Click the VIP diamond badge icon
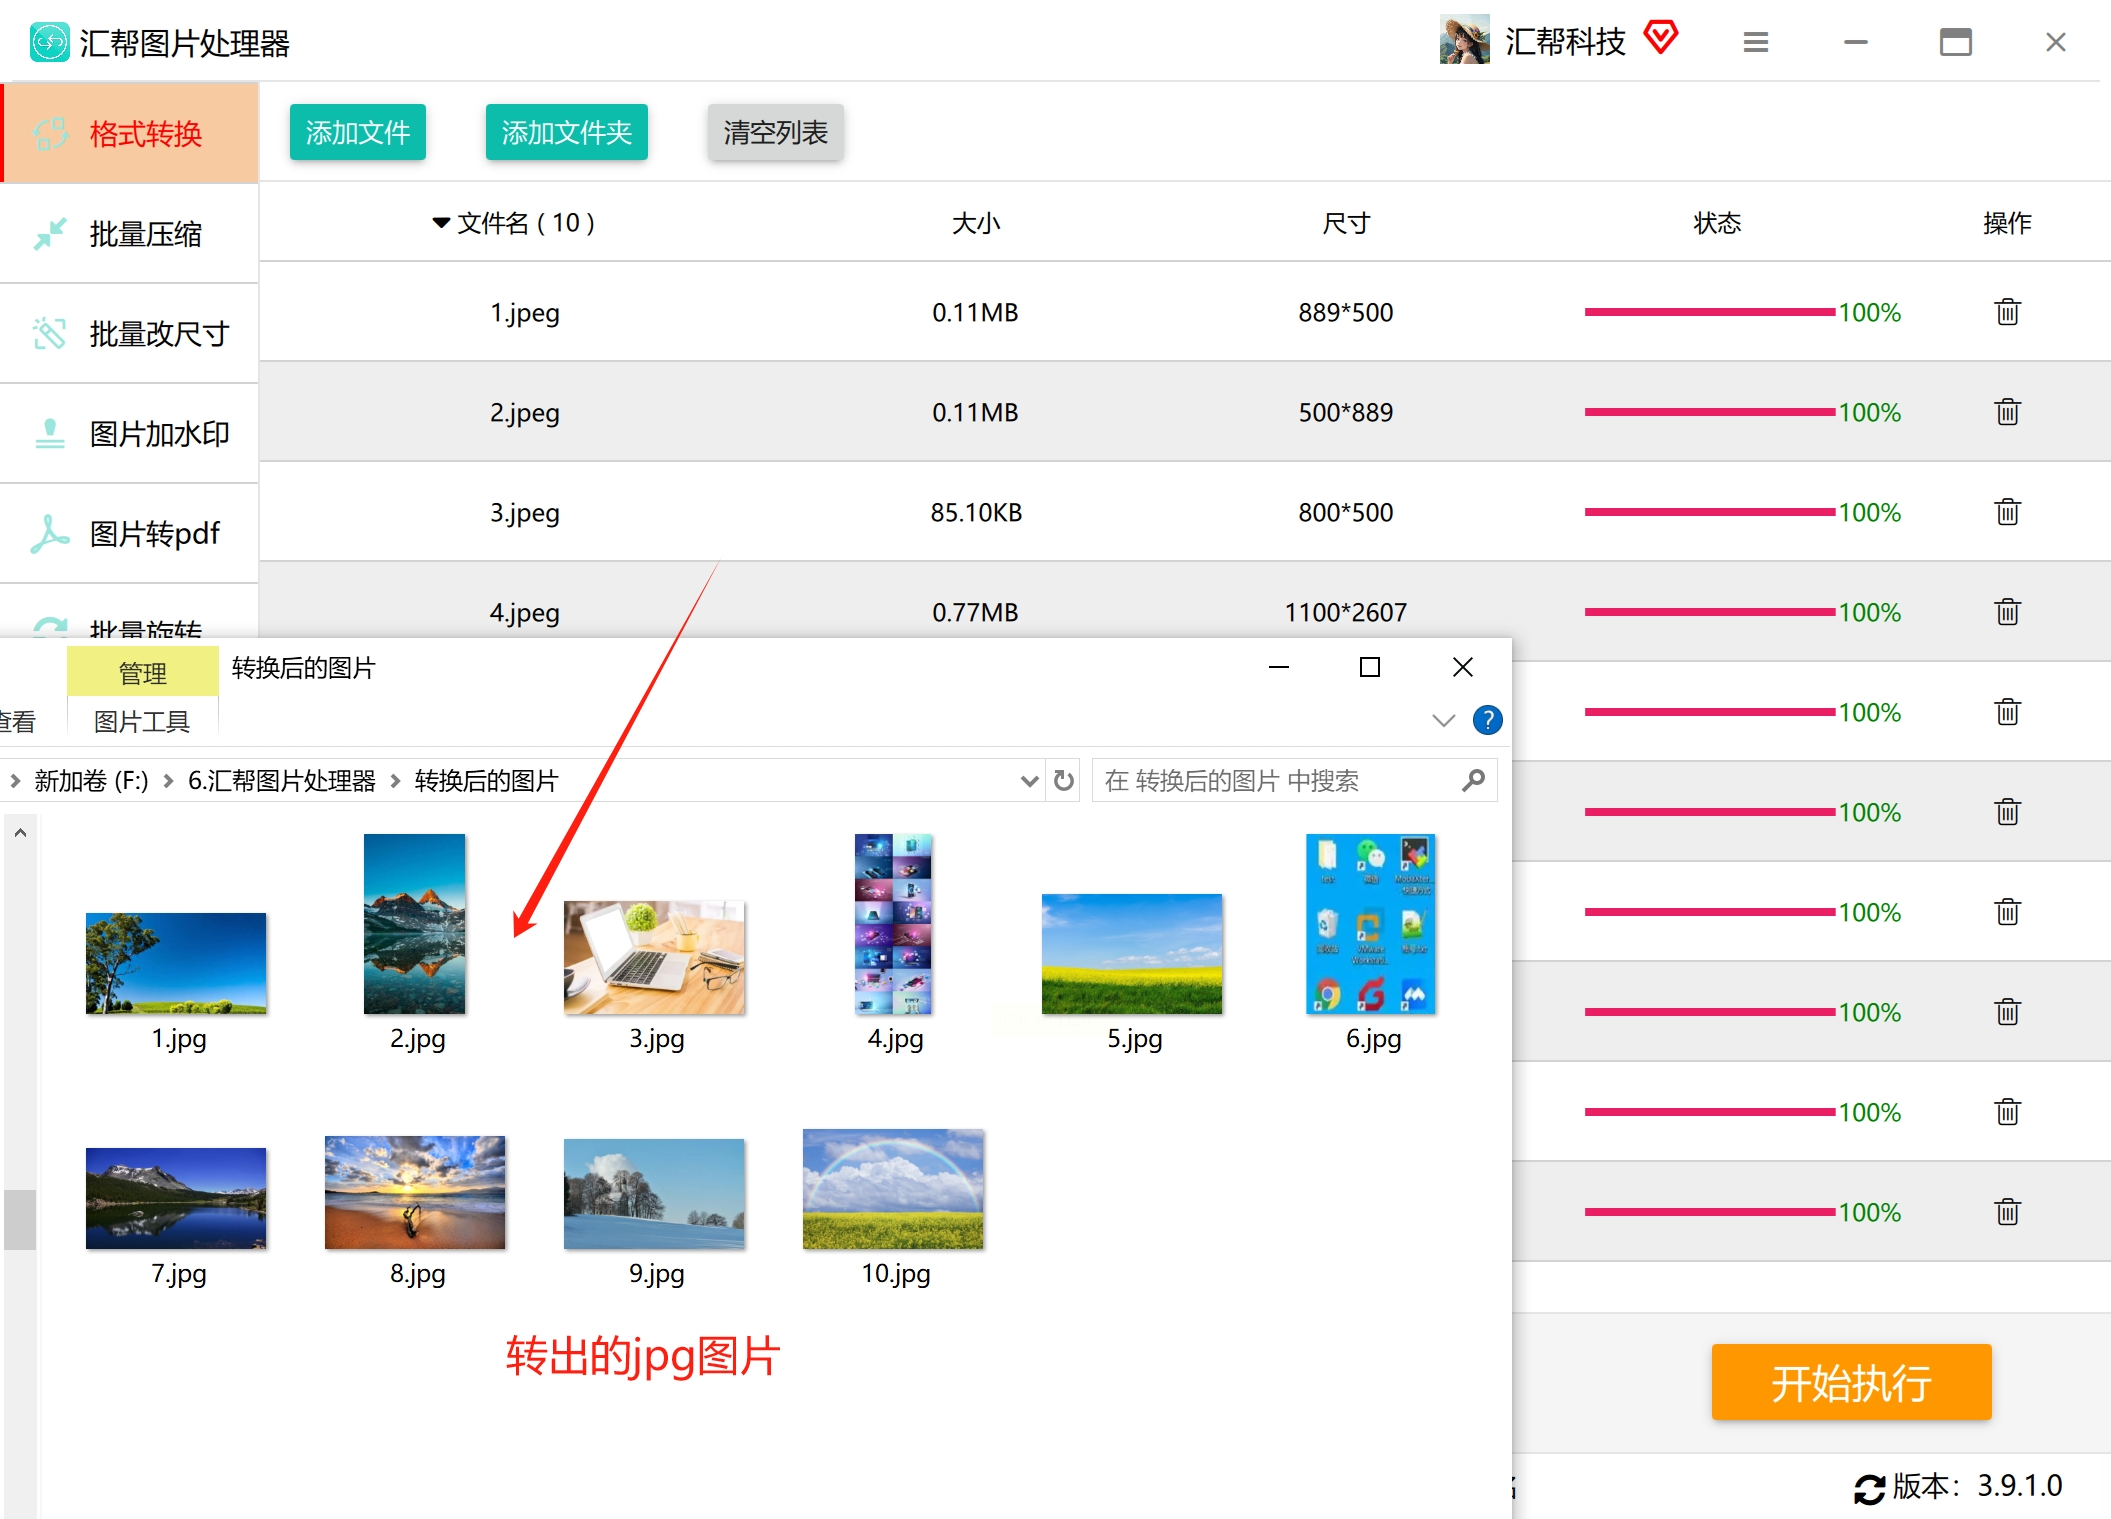 (x=1661, y=38)
